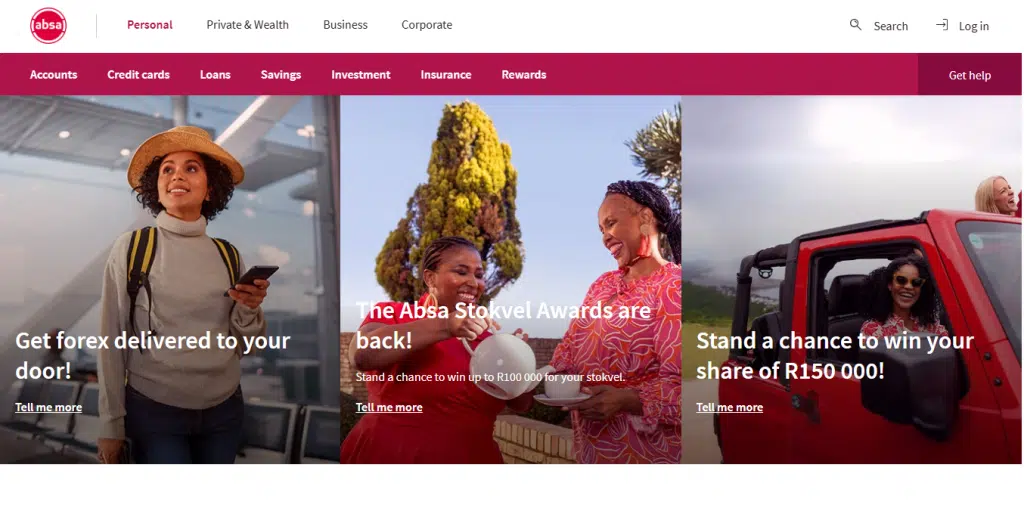
Task: Open Tell me more under R150 000 promotion
Action: tap(729, 407)
